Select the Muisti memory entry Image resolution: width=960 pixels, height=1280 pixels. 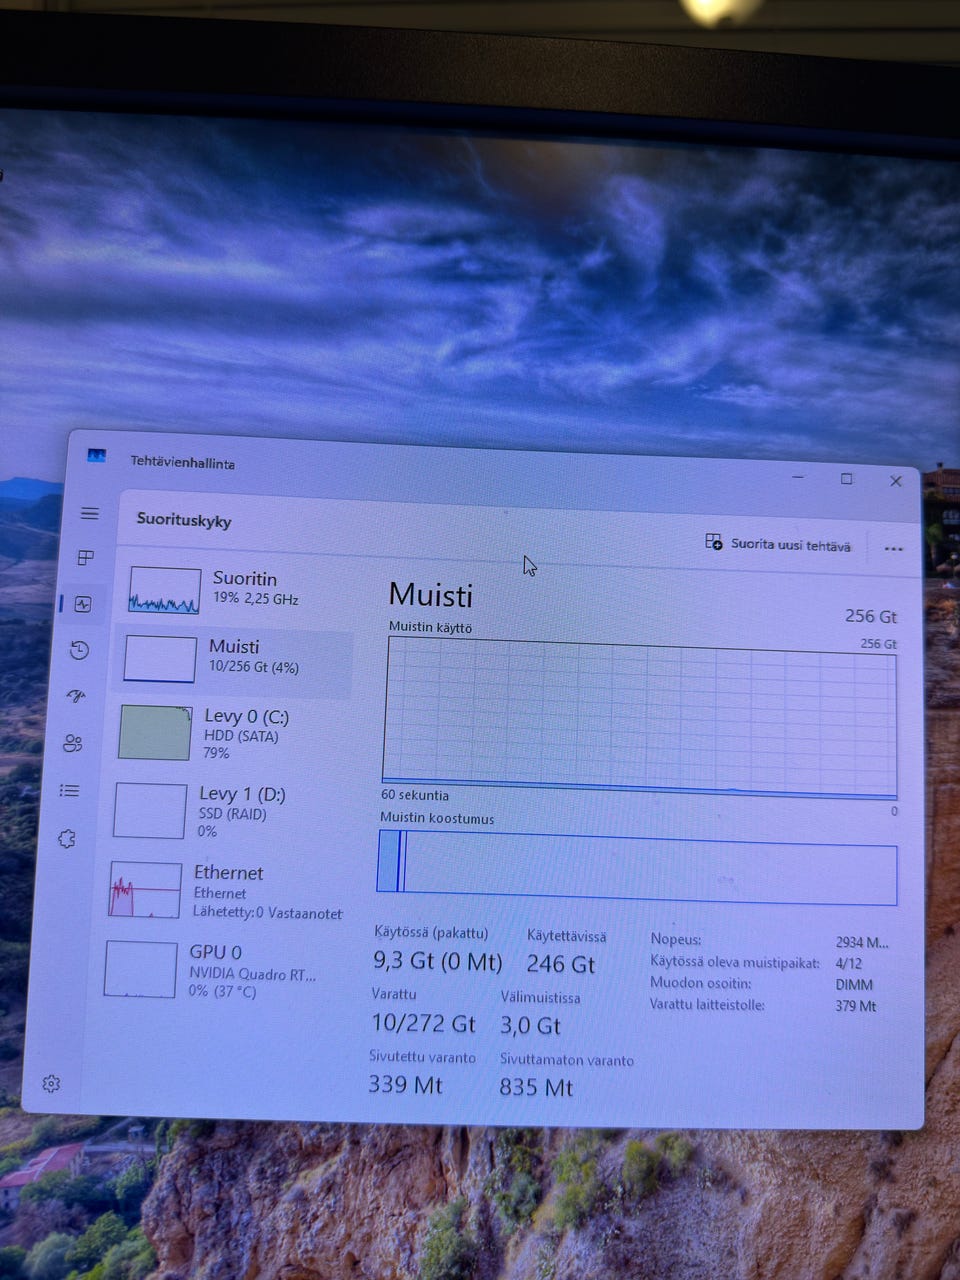point(233,659)
